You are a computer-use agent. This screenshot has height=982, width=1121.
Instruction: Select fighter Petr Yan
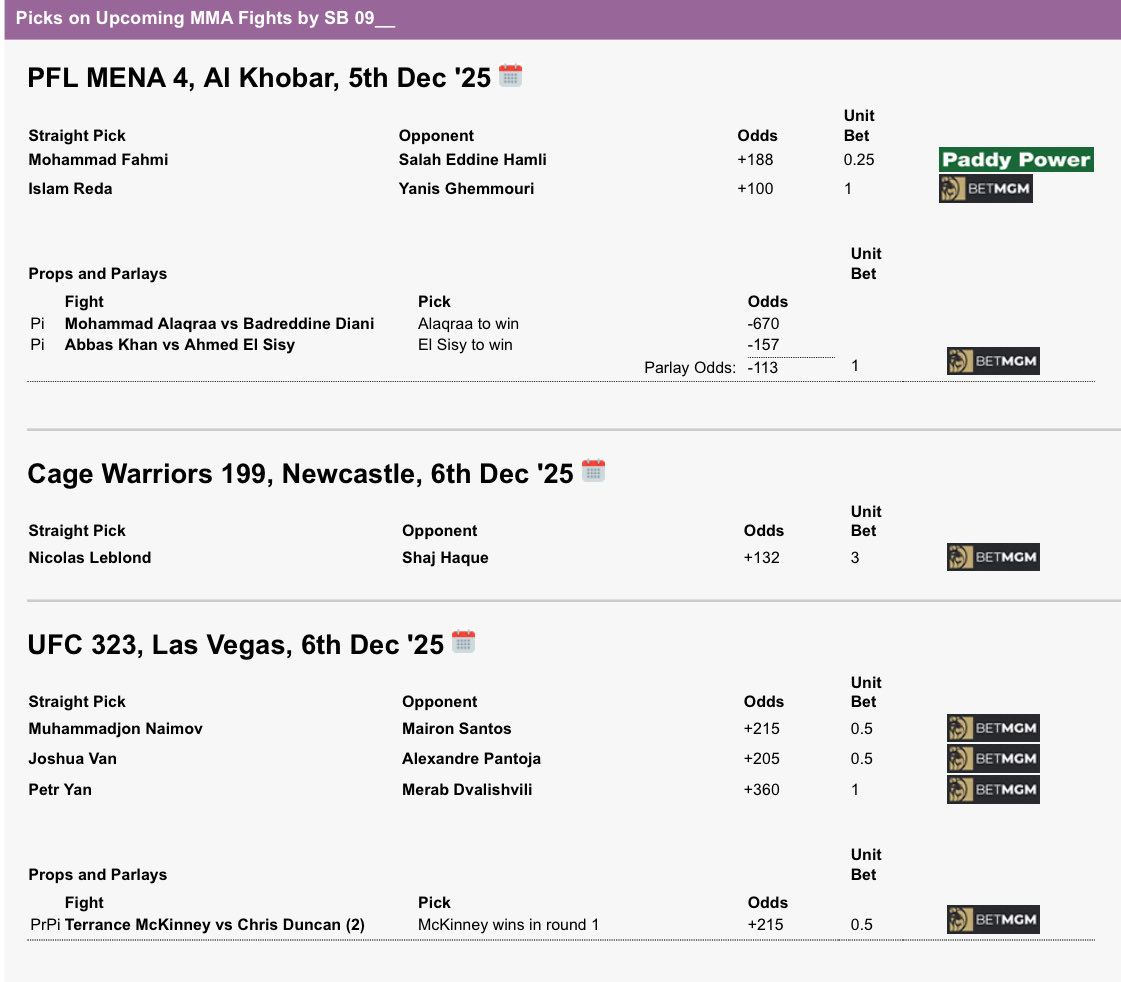tap(60, 790)
